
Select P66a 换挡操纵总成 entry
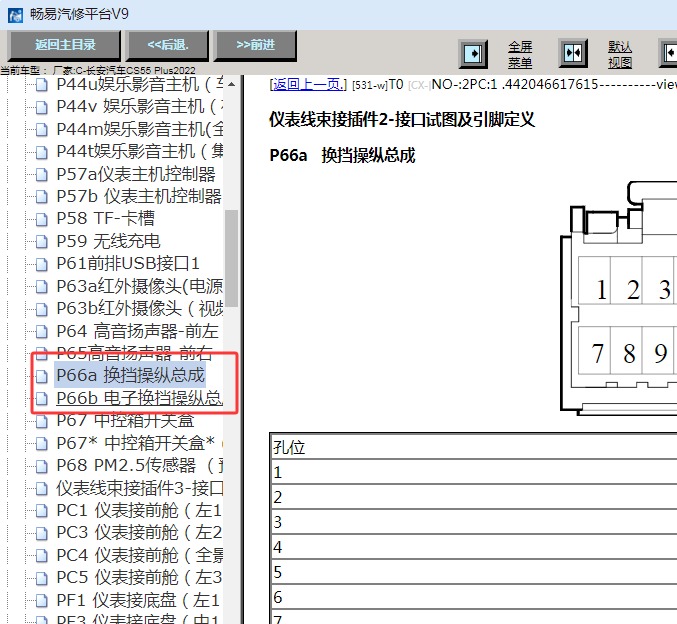(130, 375)
